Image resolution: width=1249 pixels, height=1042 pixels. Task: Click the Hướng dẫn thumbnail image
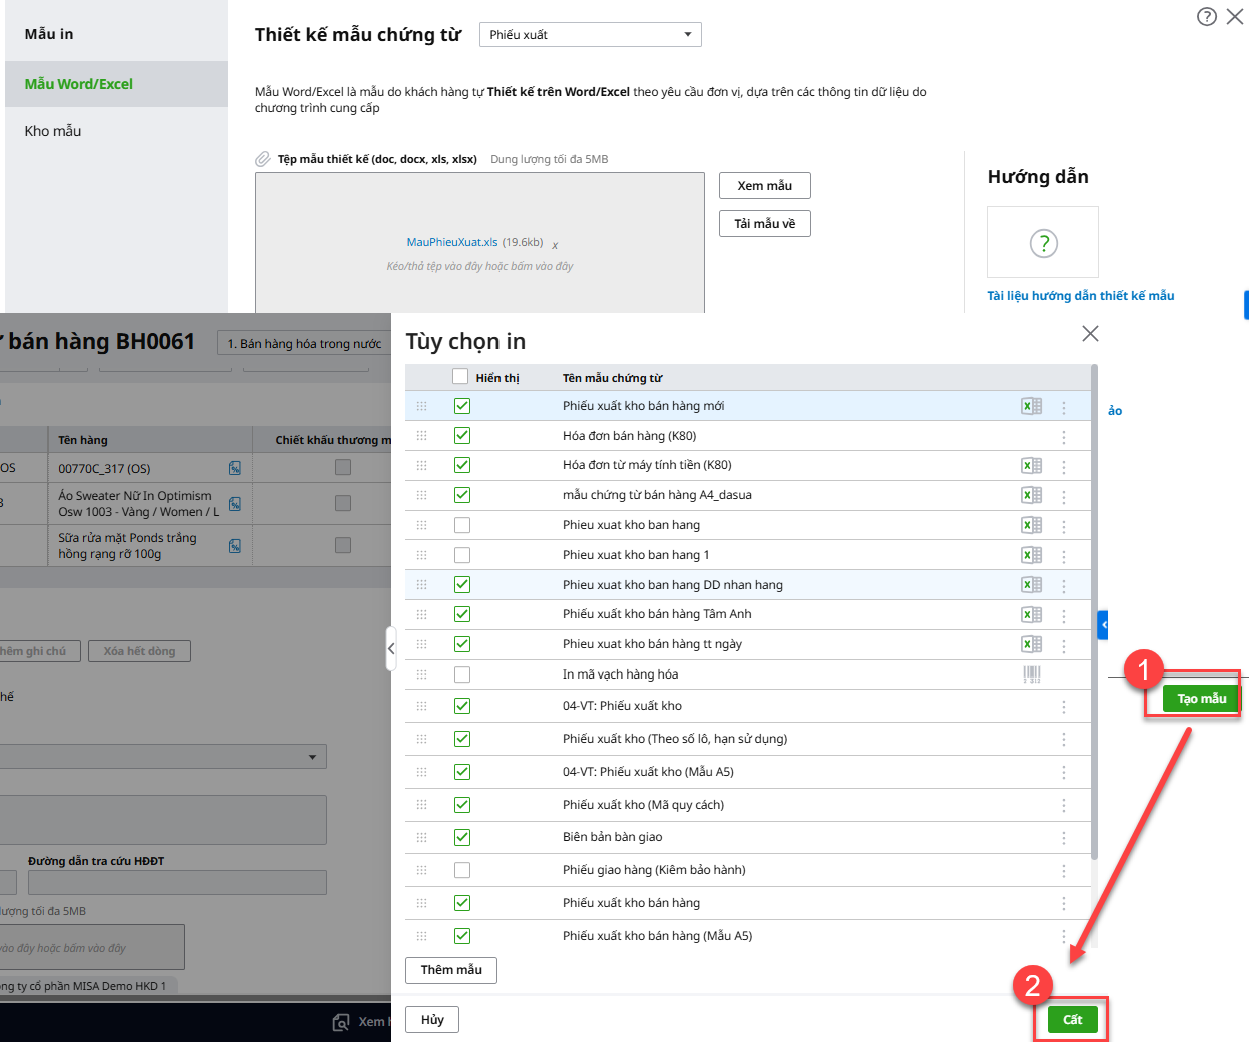1042,242
